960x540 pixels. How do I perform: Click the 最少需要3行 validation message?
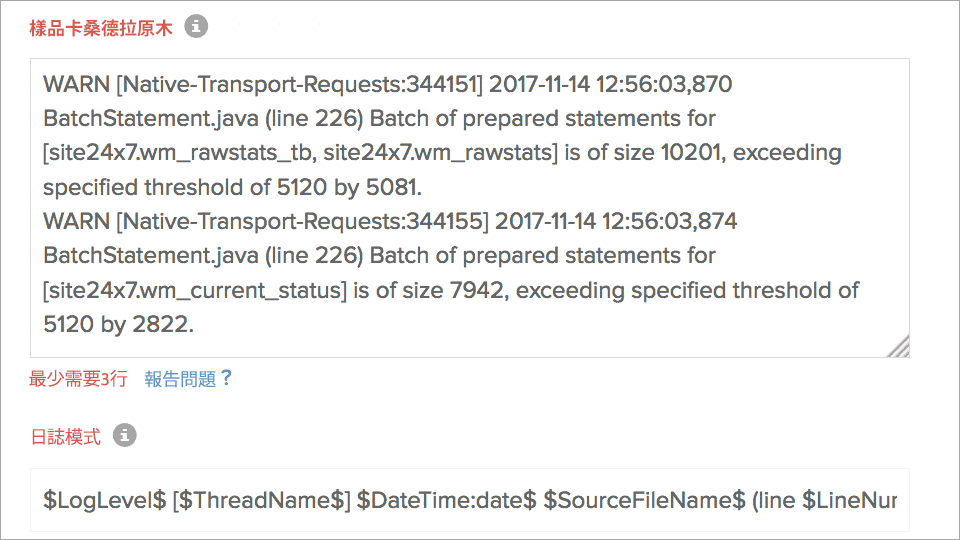[x=78, y=379]
